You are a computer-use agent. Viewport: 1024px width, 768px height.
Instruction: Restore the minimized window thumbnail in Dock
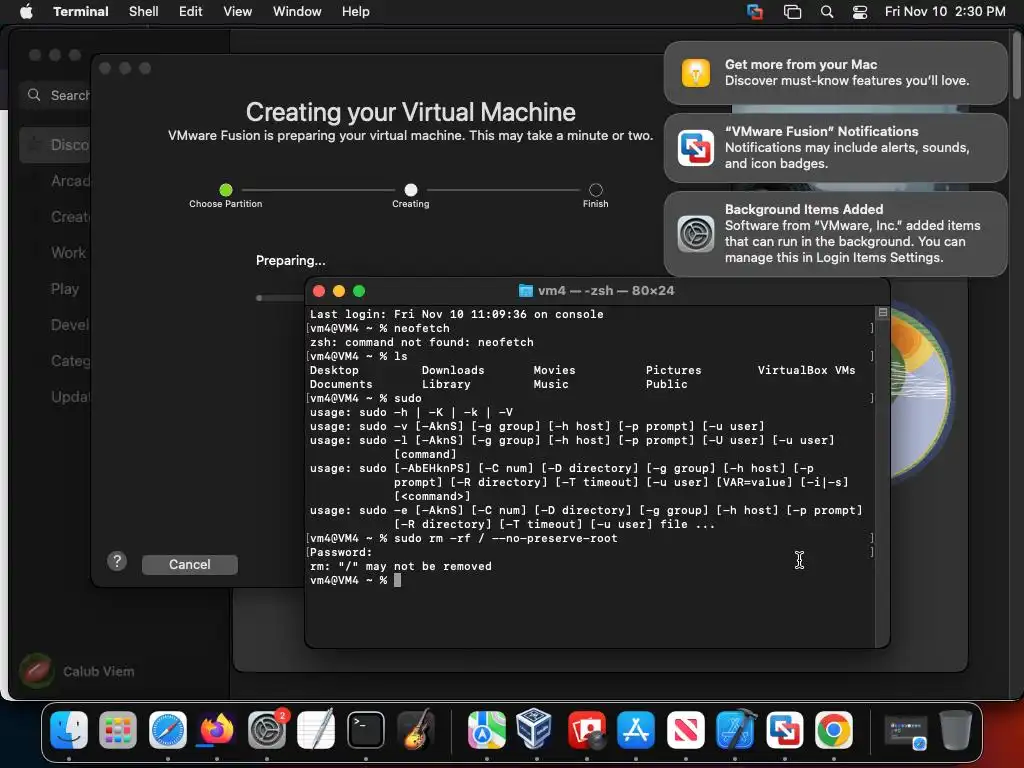tap(905, 731)
